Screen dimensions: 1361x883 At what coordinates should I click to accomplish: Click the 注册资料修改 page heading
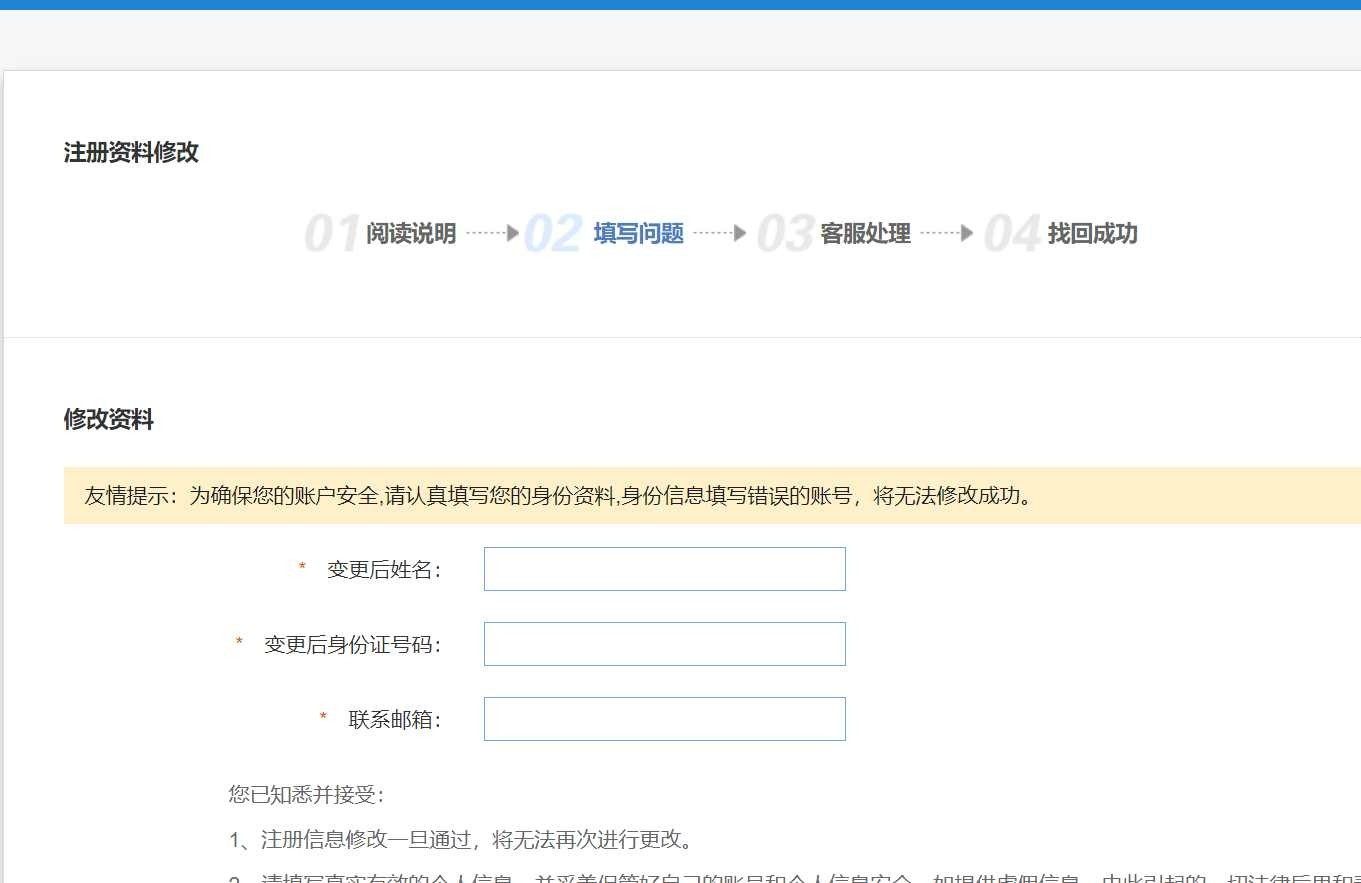tap(130, 152)
